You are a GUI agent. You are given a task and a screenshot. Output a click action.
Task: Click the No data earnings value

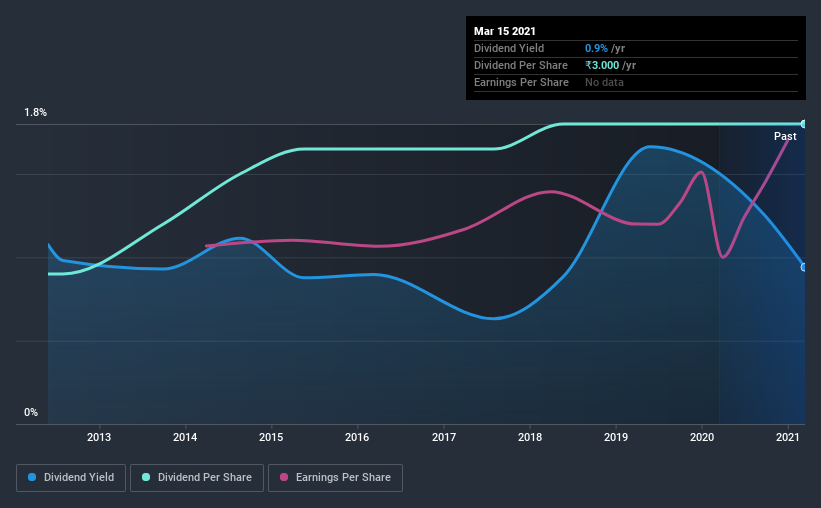(604, 82)
